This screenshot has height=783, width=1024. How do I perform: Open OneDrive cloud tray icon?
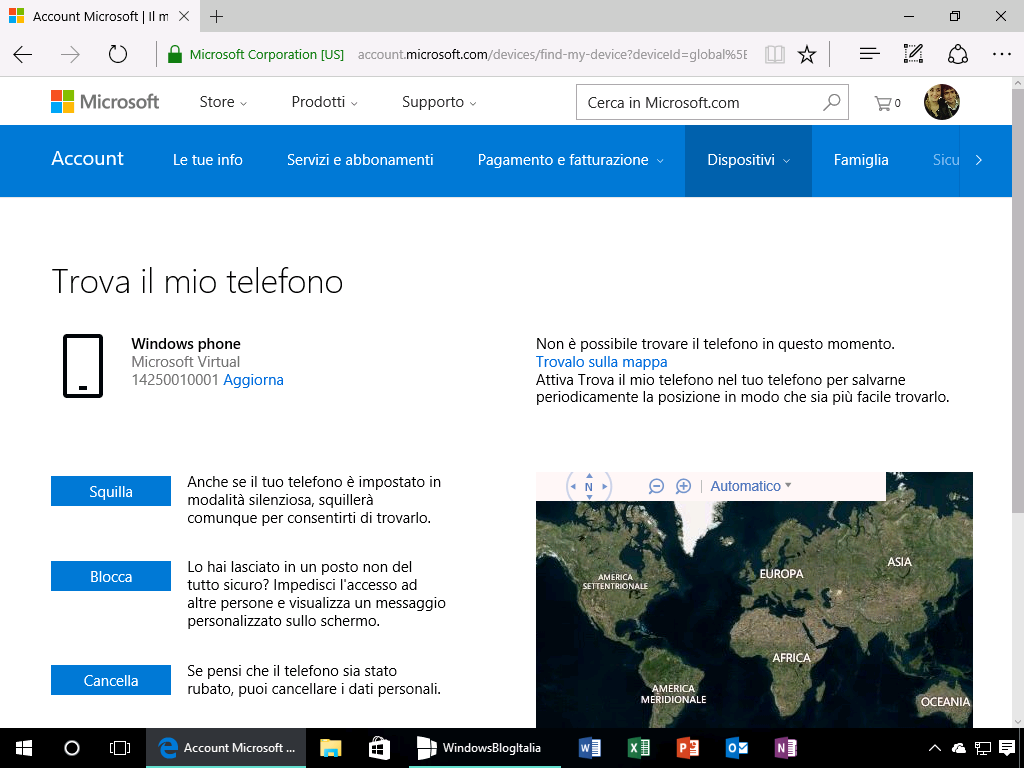coord(959,748)
